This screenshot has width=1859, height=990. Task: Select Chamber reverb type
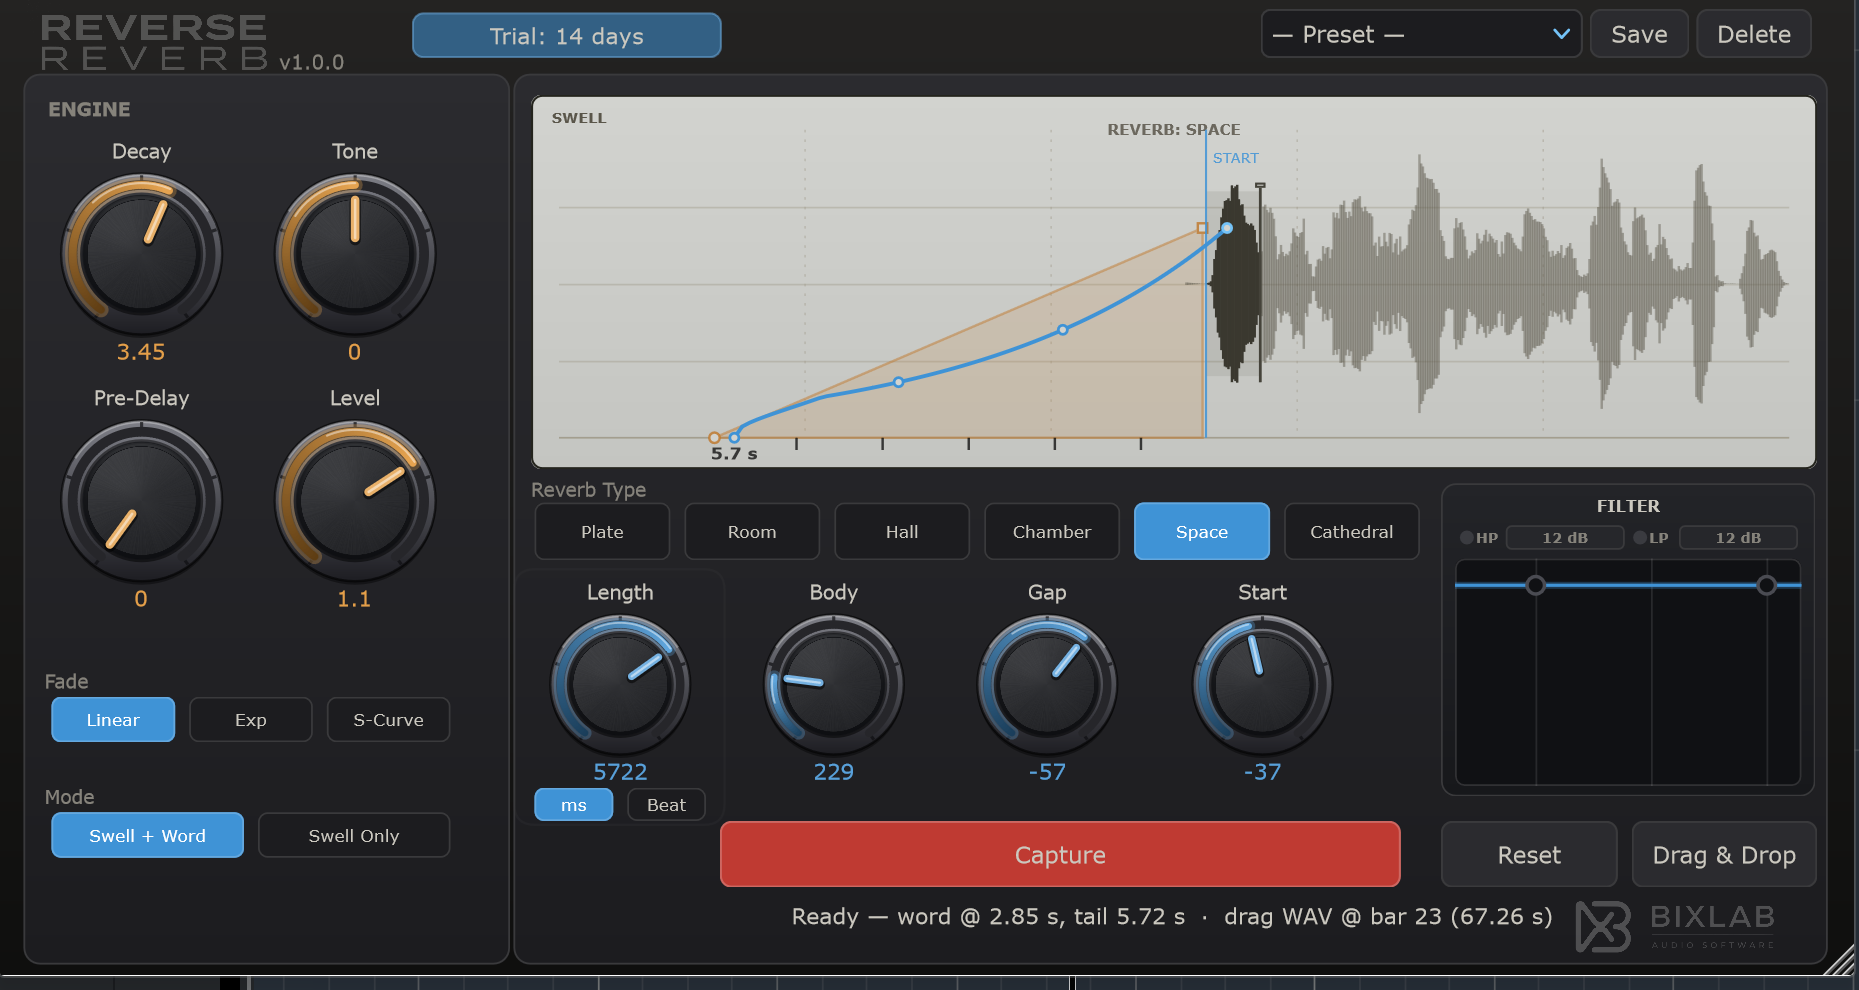pos(1052,532)
